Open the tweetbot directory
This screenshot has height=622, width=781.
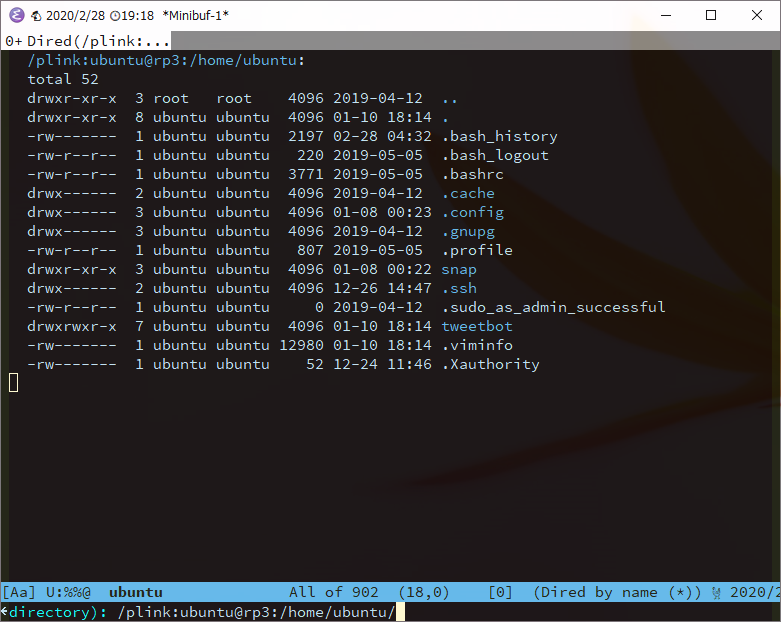[477, 326]
